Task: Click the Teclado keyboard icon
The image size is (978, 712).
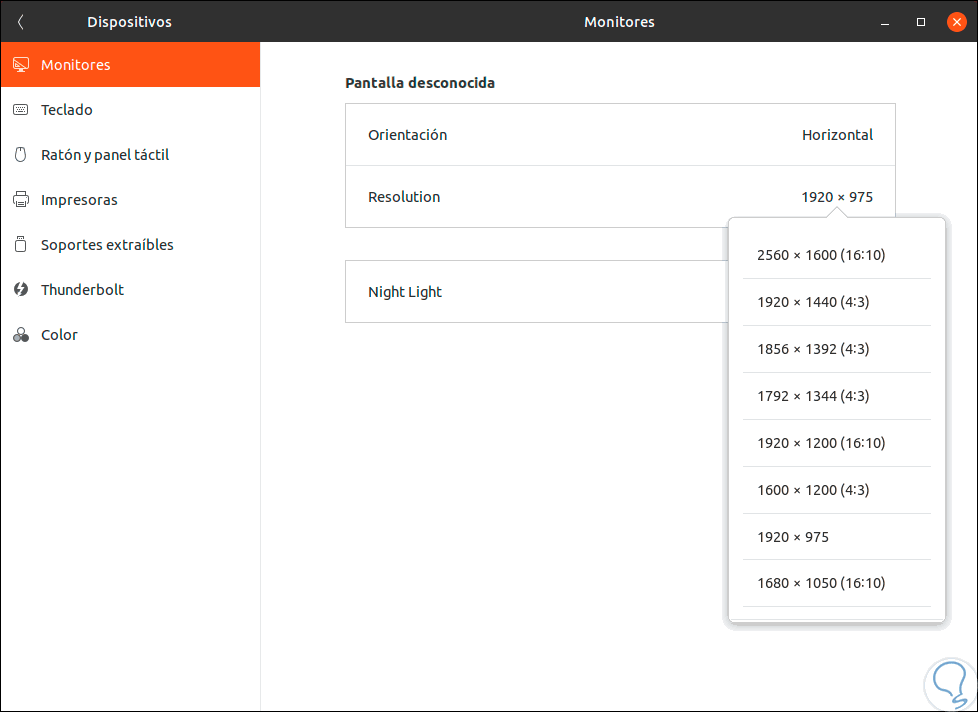Action: [20, 110]
